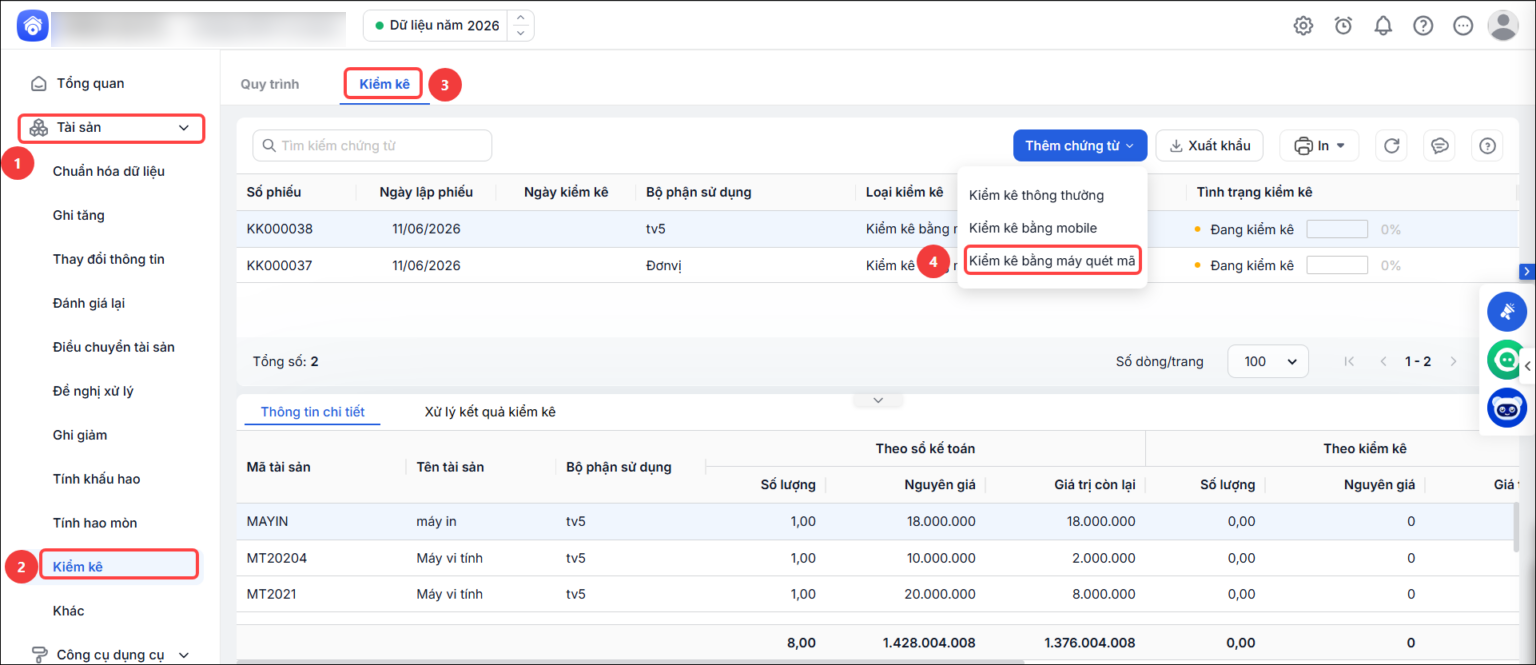Screen dimensions: 1536x665
Task: Open the chat feedback icon in toolbar
Action: (1439, 146)
